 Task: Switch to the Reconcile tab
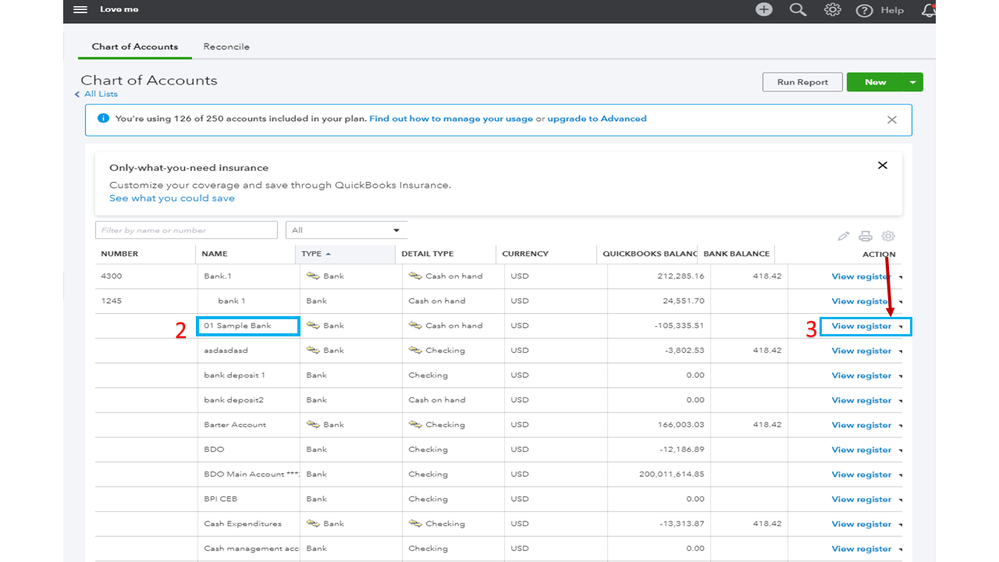coord(226,47)
